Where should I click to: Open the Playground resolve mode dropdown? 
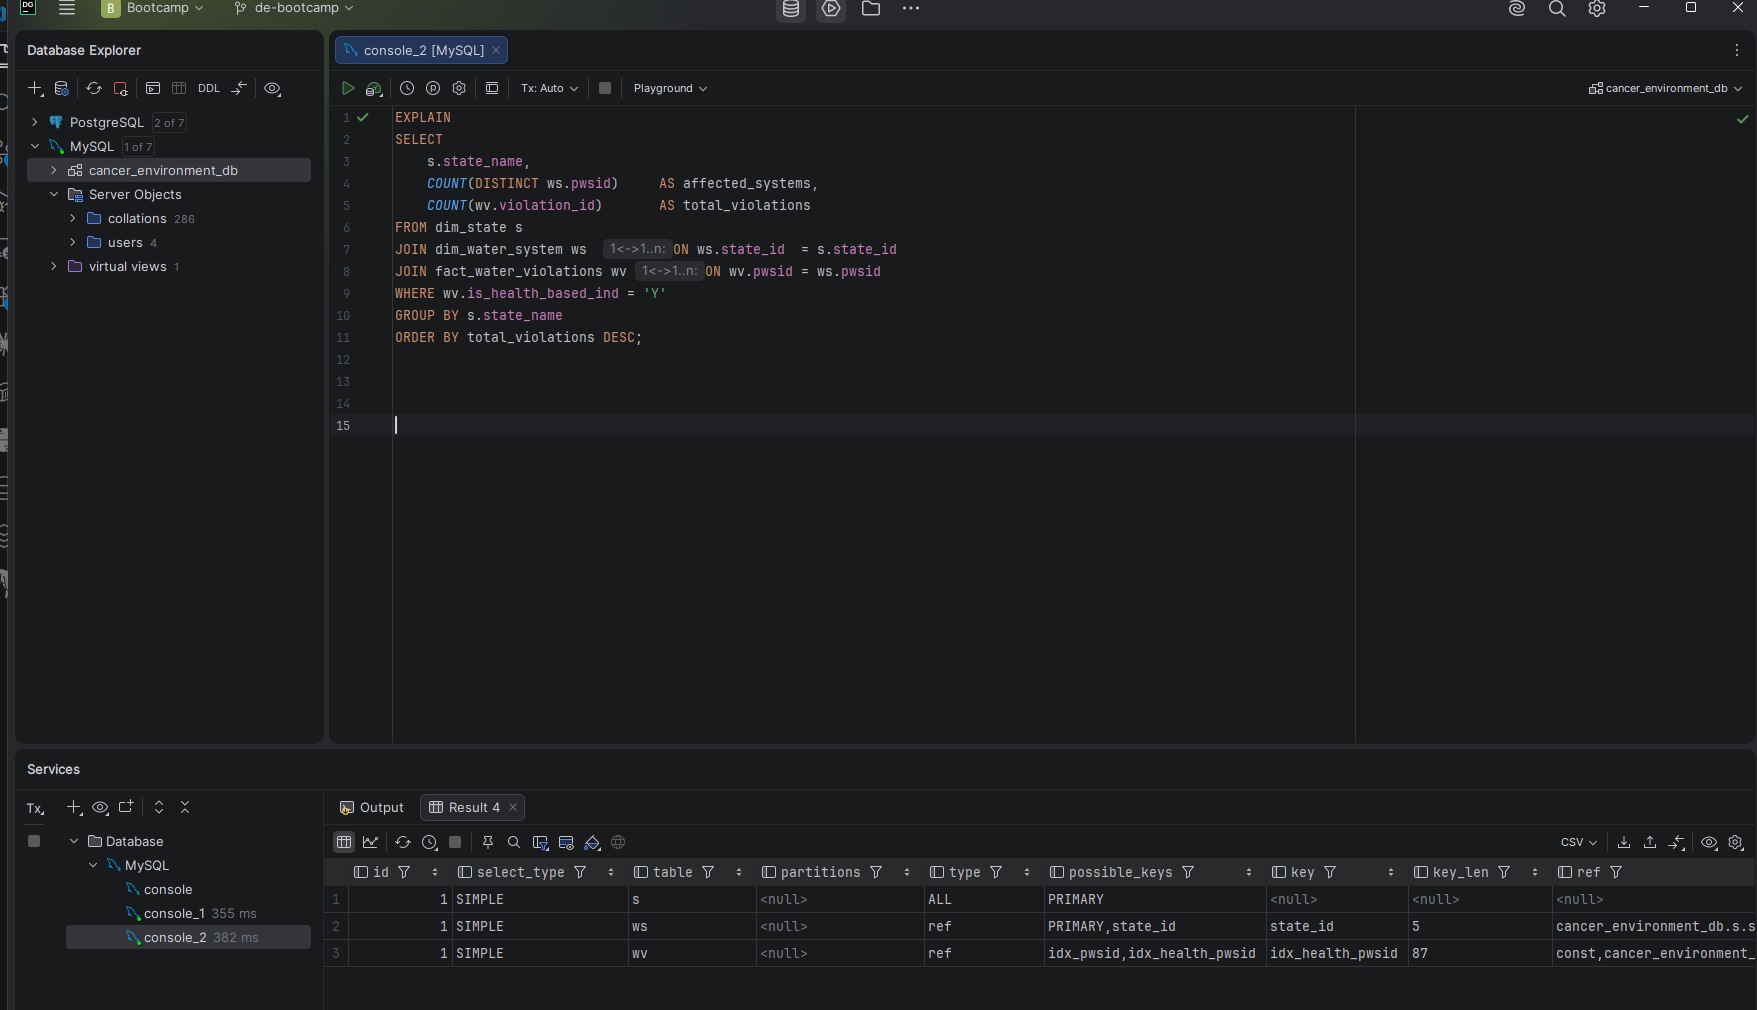tap(670, 88)
